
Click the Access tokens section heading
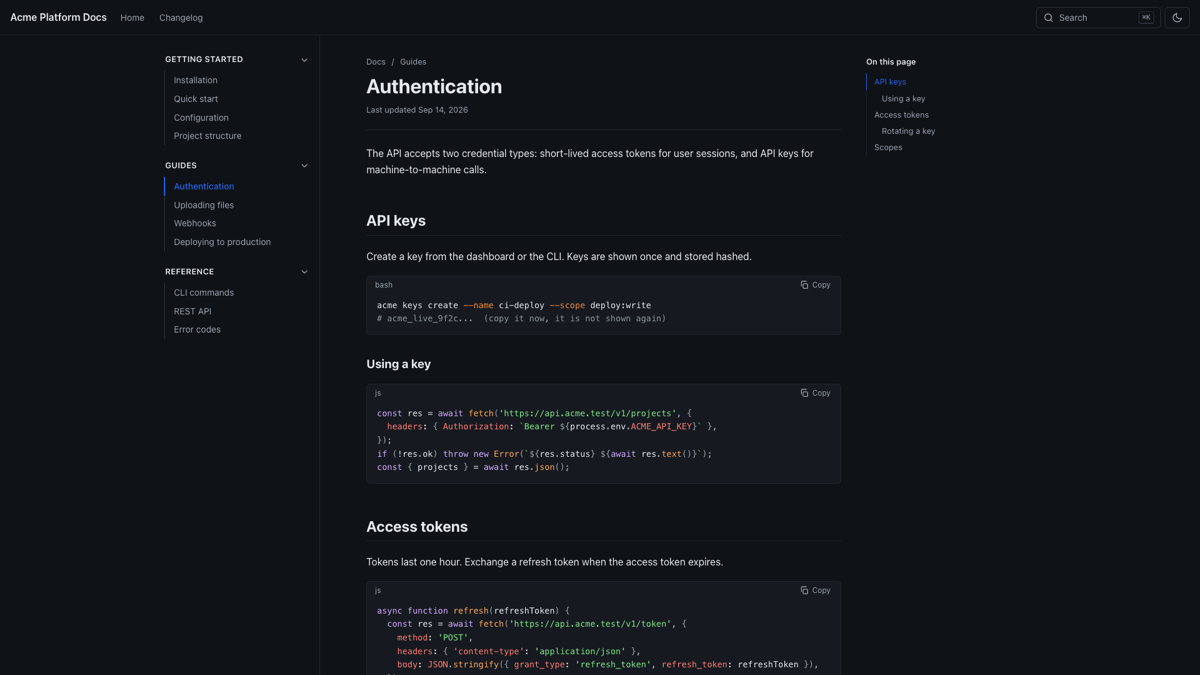[x=417, y=527]
